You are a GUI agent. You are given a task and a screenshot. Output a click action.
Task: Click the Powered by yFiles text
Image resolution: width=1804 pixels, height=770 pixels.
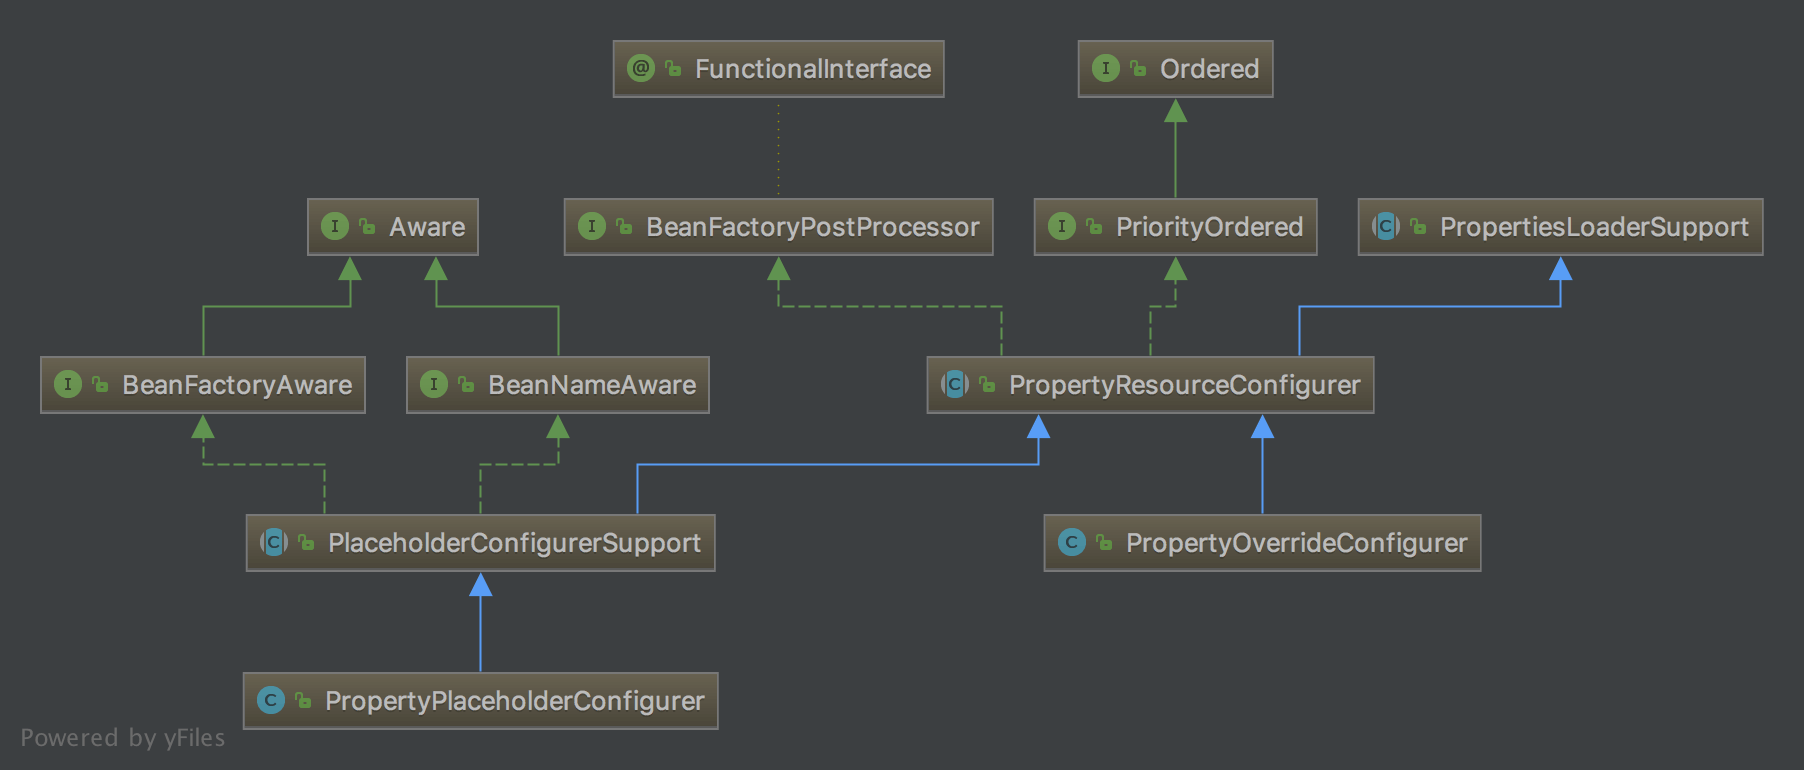click(x=123, y=738)
